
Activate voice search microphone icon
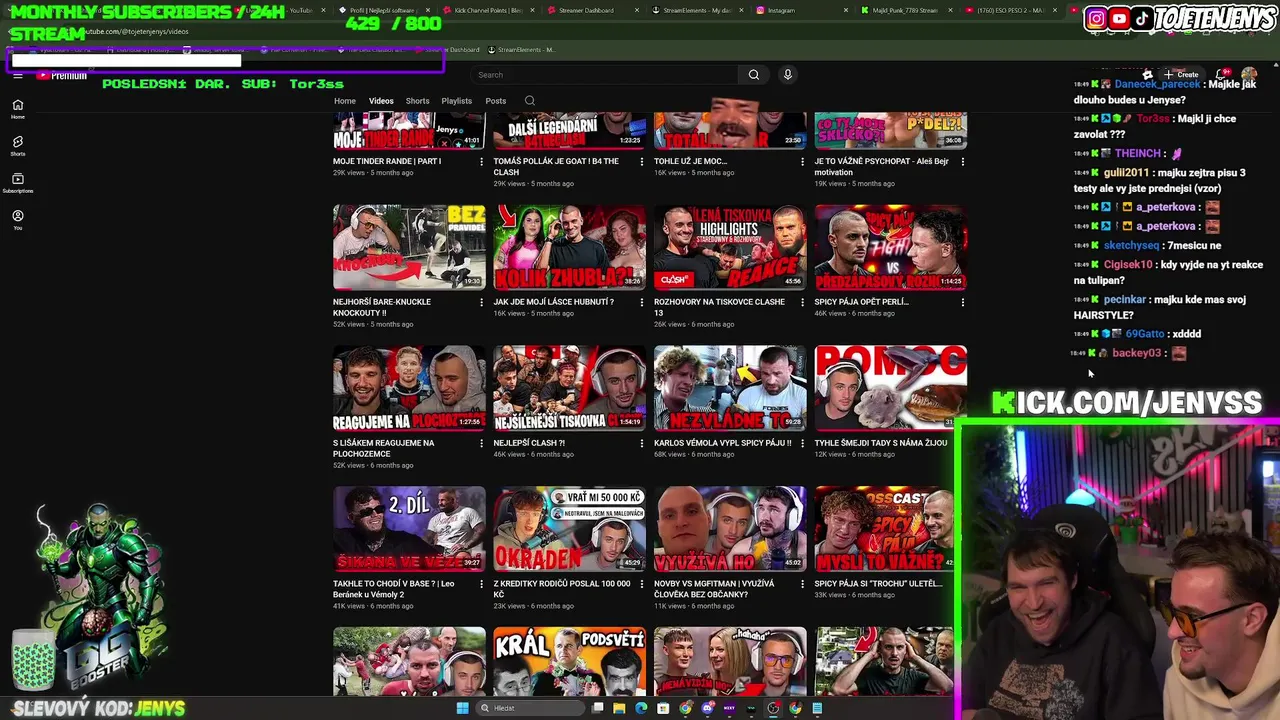point(788,75)
